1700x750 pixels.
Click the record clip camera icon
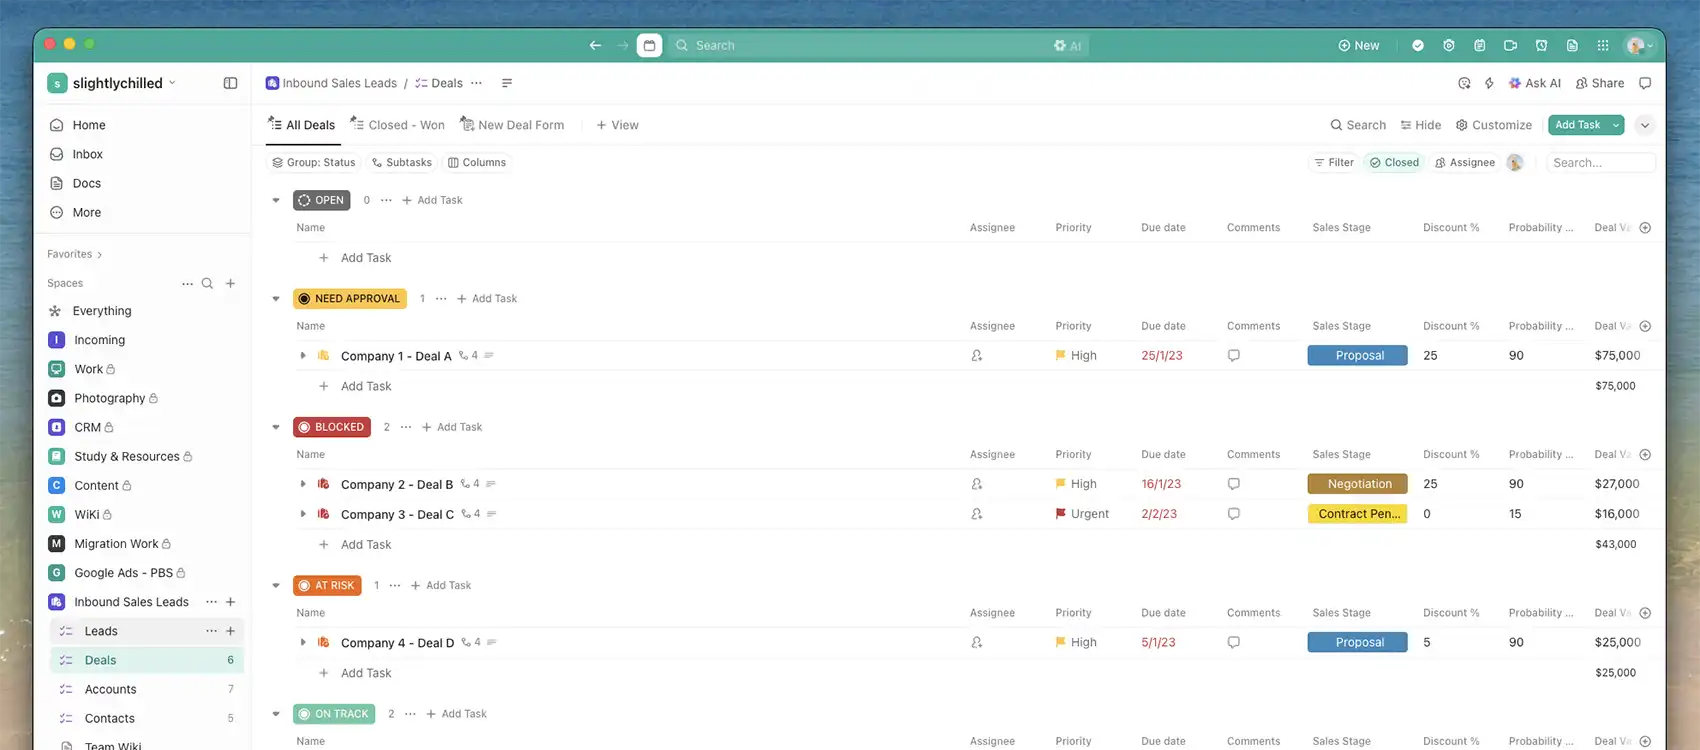click(x=1511, y=45)
